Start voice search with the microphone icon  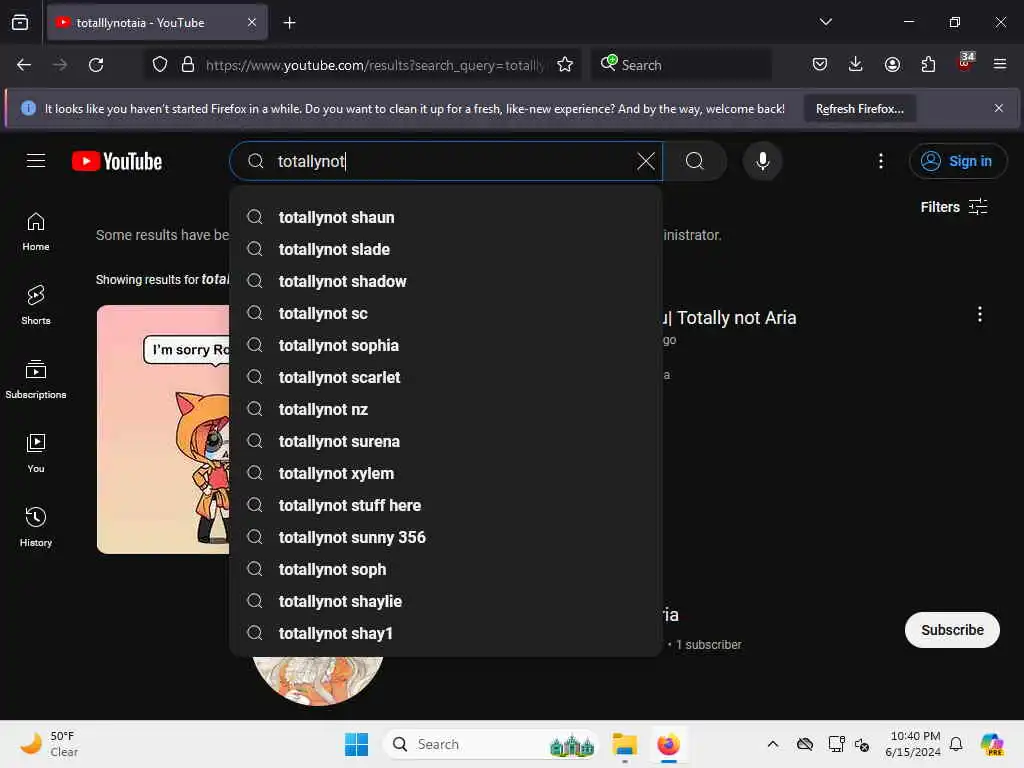click(x=762, y=161)
